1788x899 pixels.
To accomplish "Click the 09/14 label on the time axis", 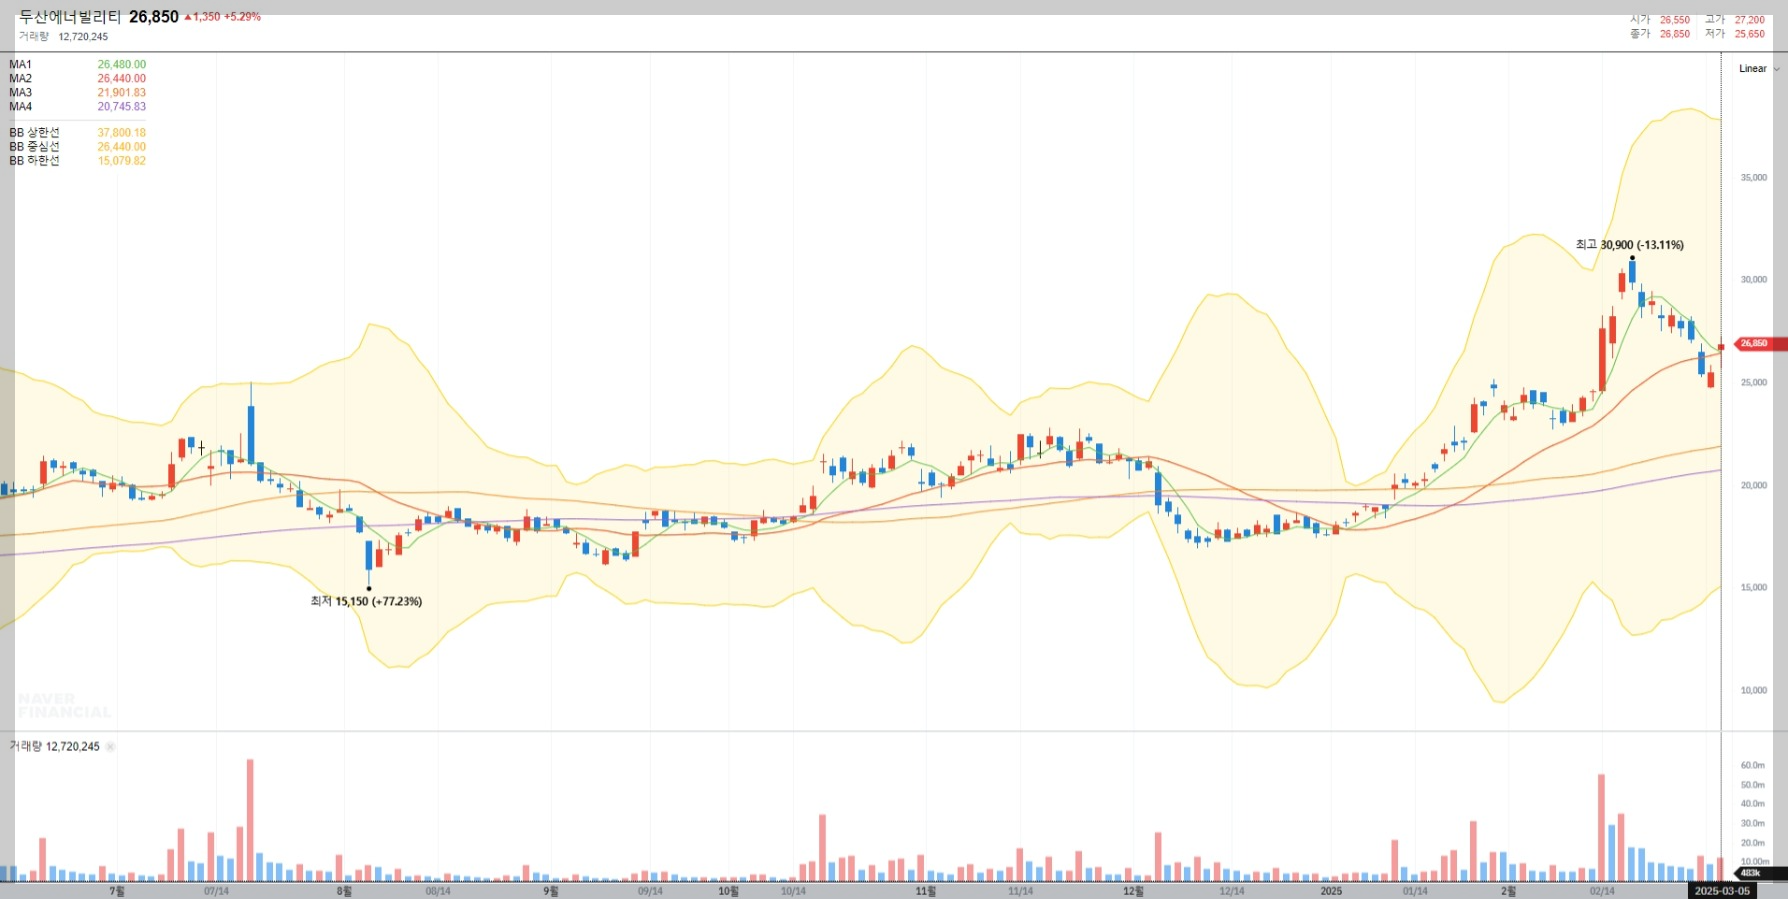I will pyautogui.click(x=650, y=891).
